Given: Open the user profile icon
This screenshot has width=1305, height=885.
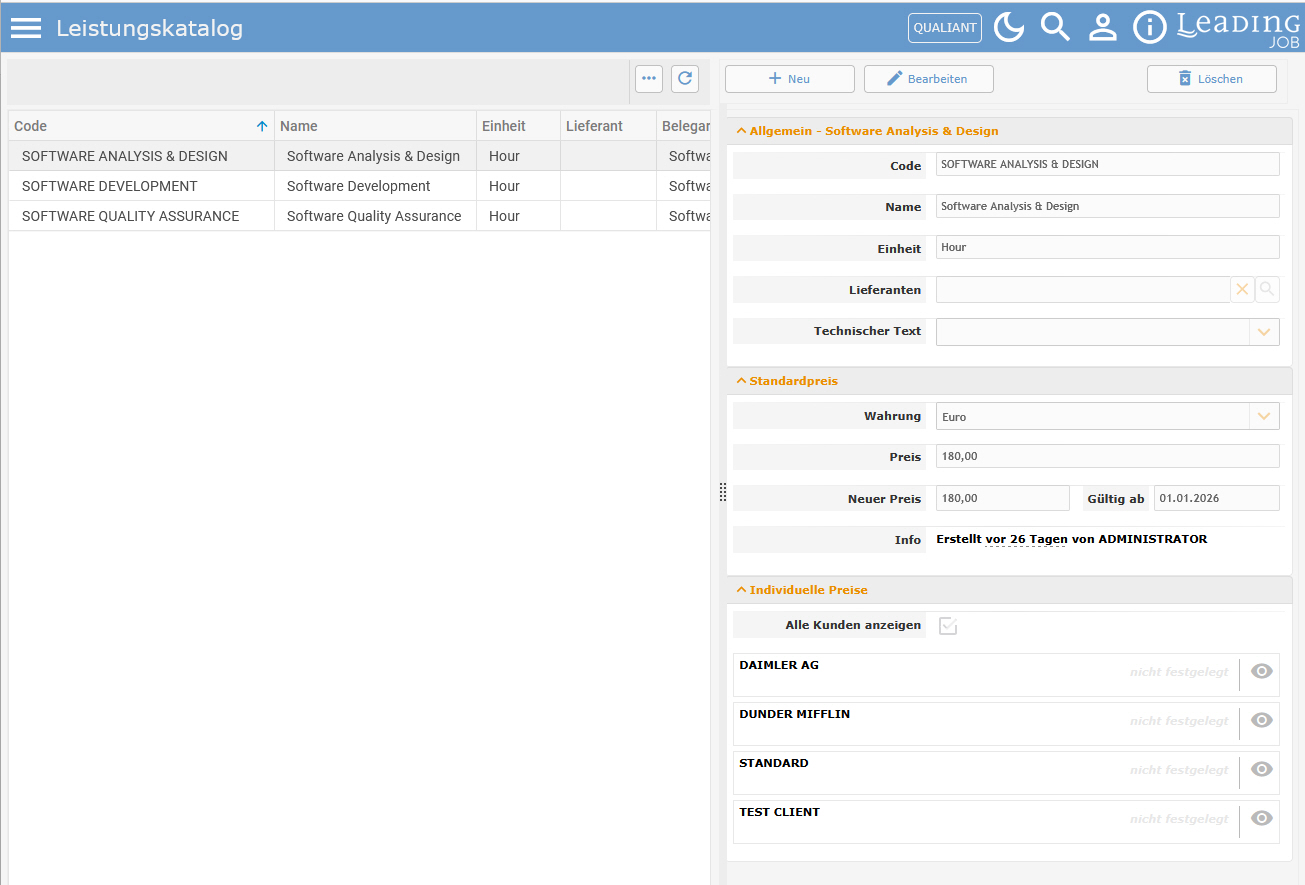Looking at the screenshot, I should pos(1102,28).
